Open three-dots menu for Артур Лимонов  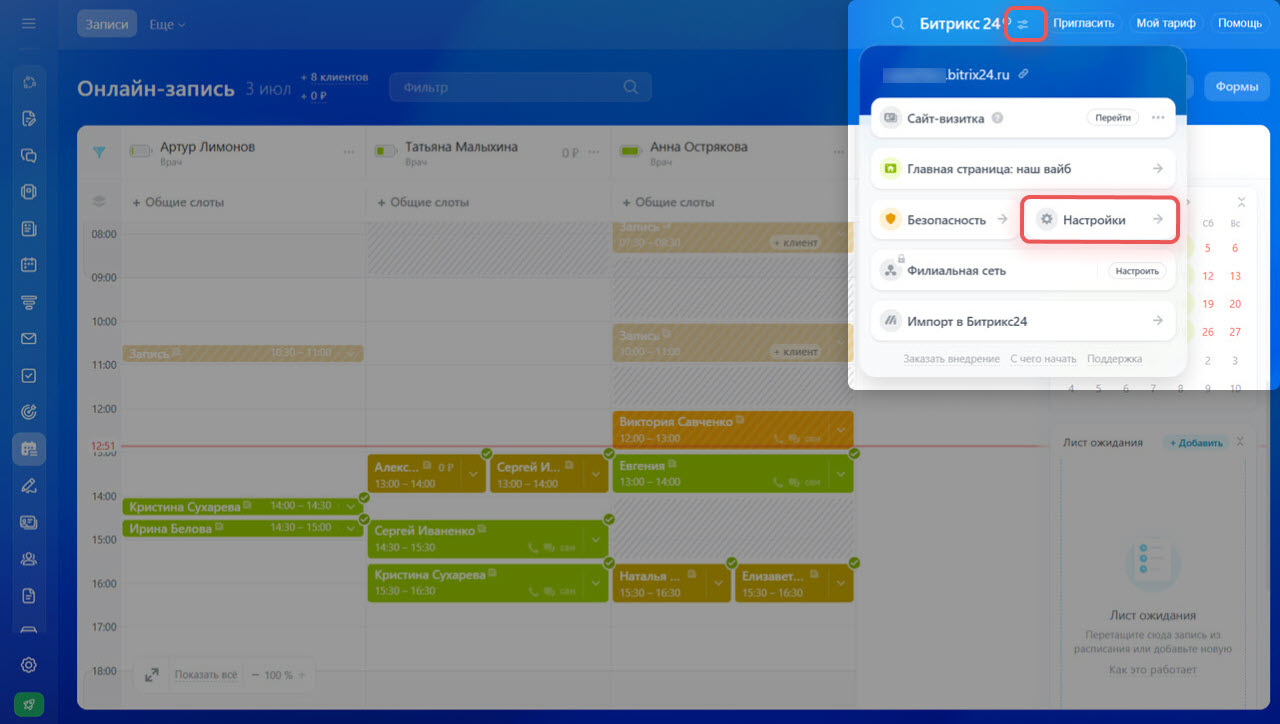click(349, 152)
